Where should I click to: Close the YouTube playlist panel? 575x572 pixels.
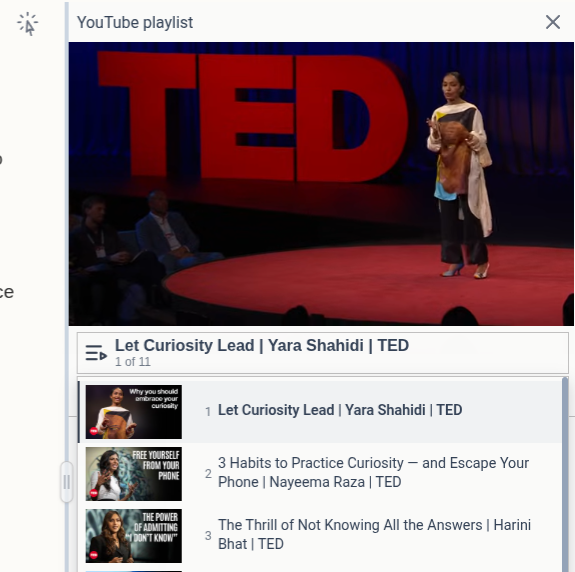[x=553, y=22]
